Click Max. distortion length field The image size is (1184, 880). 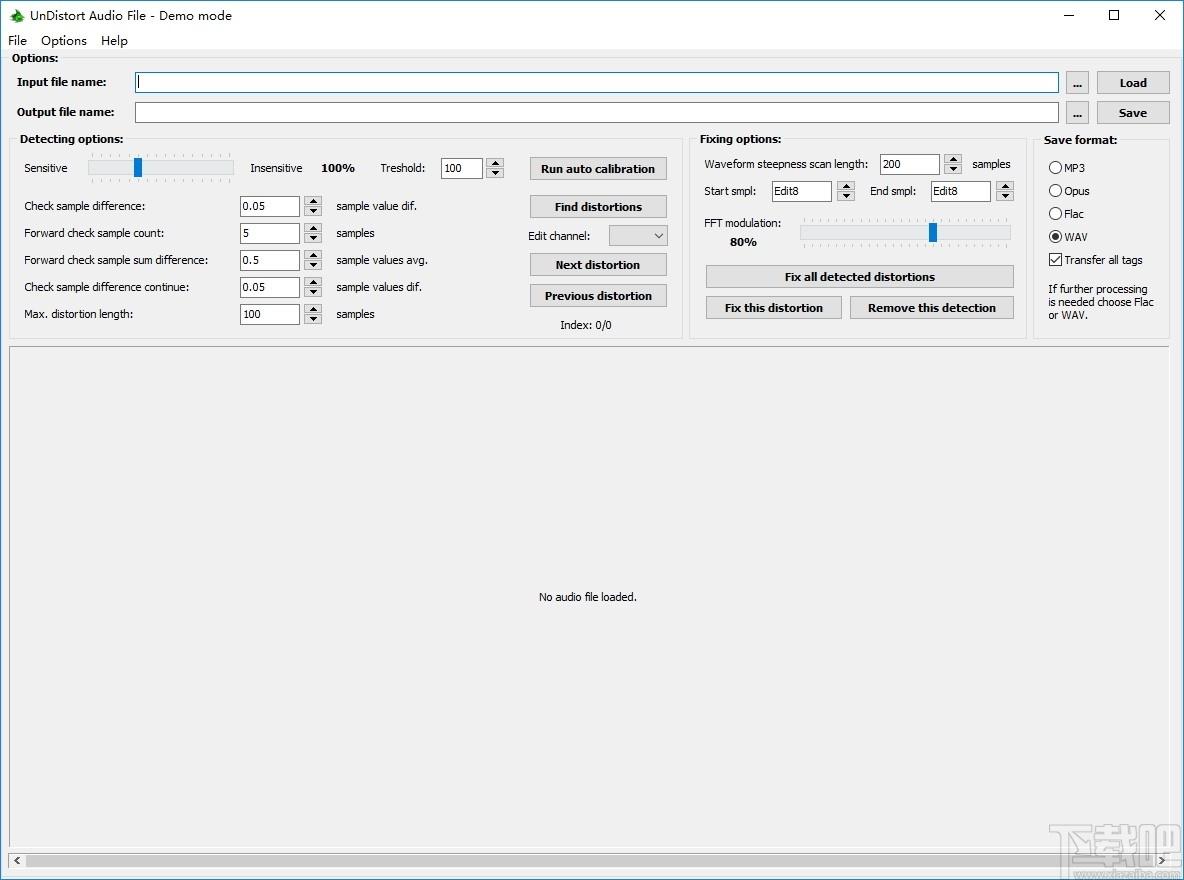click(270, 314)
